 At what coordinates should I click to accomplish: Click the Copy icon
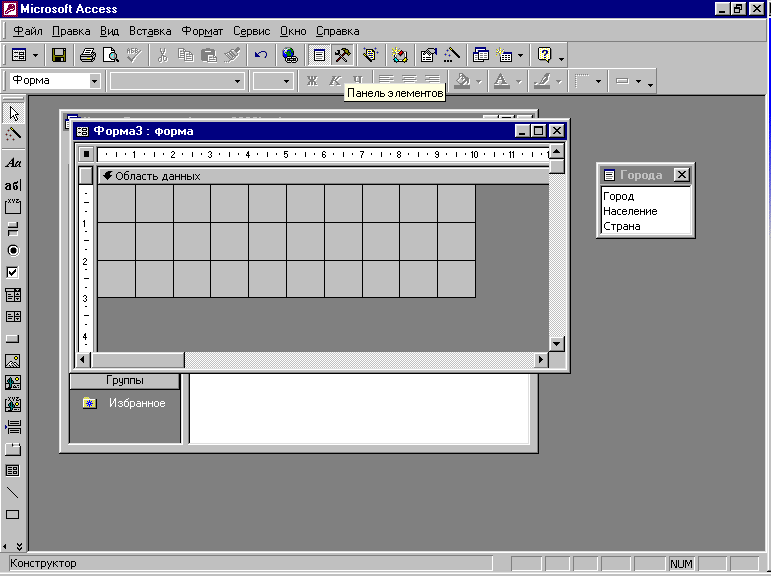tap(185, 55)
